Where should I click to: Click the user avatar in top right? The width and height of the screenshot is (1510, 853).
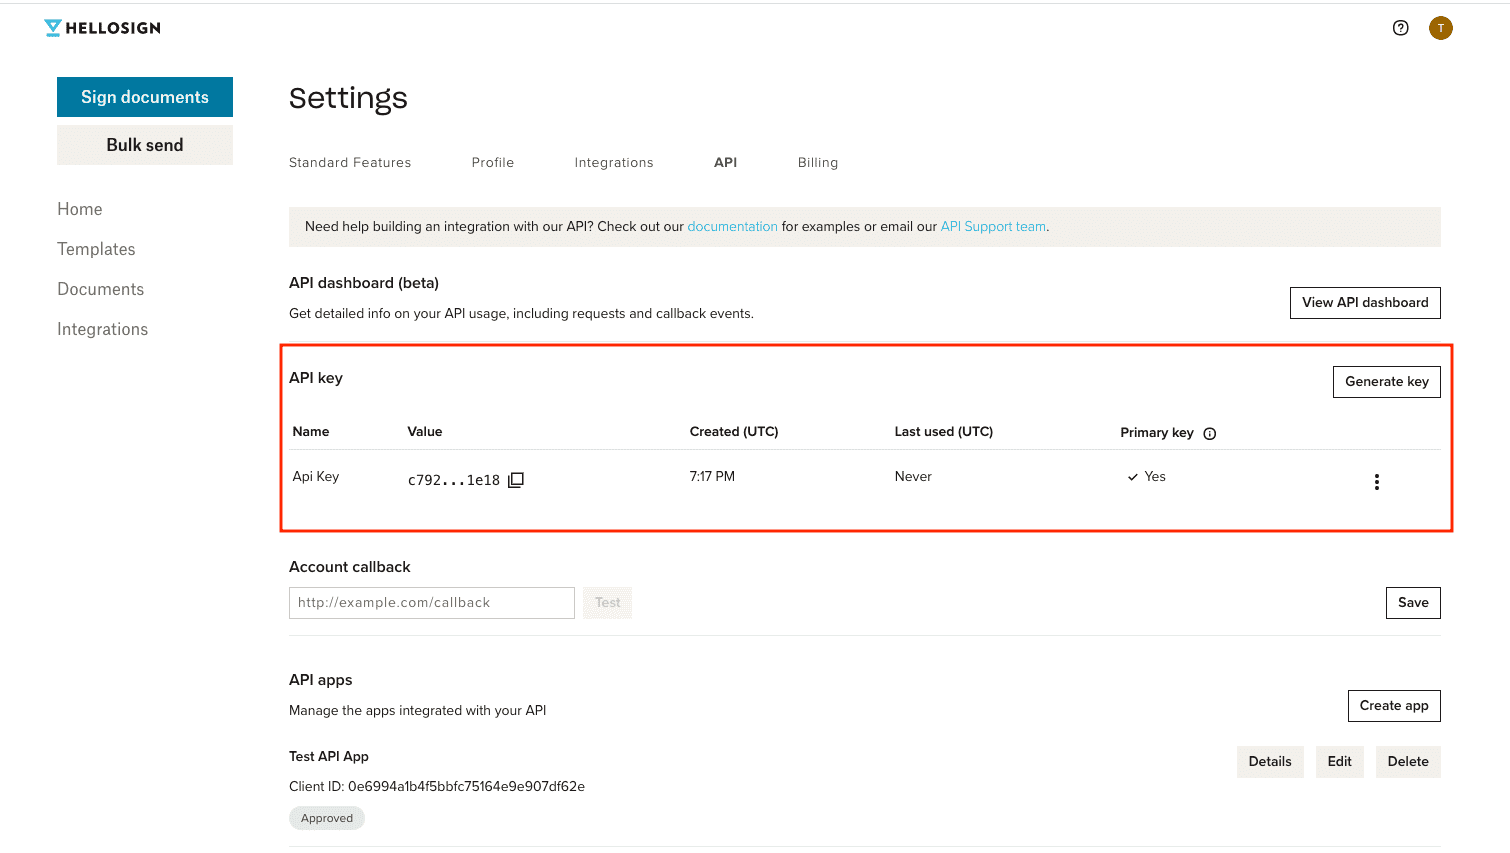pyautogui.click(x=1440, y=28)
